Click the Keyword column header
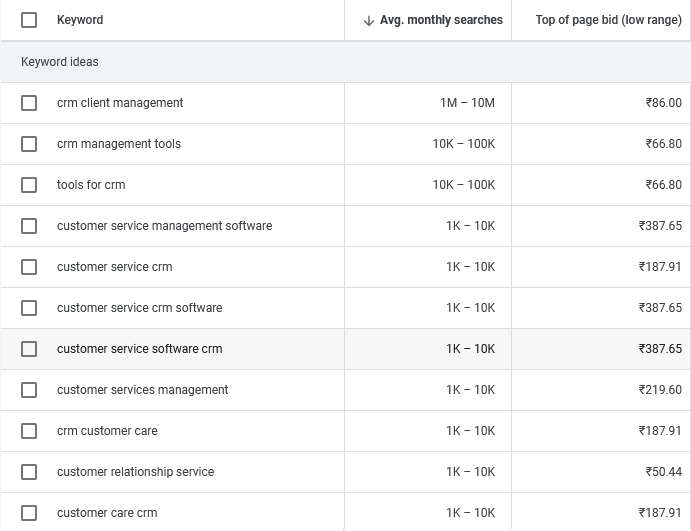Image resolution: width=691 pixels, height=531 pixels. tap(80, 20)
